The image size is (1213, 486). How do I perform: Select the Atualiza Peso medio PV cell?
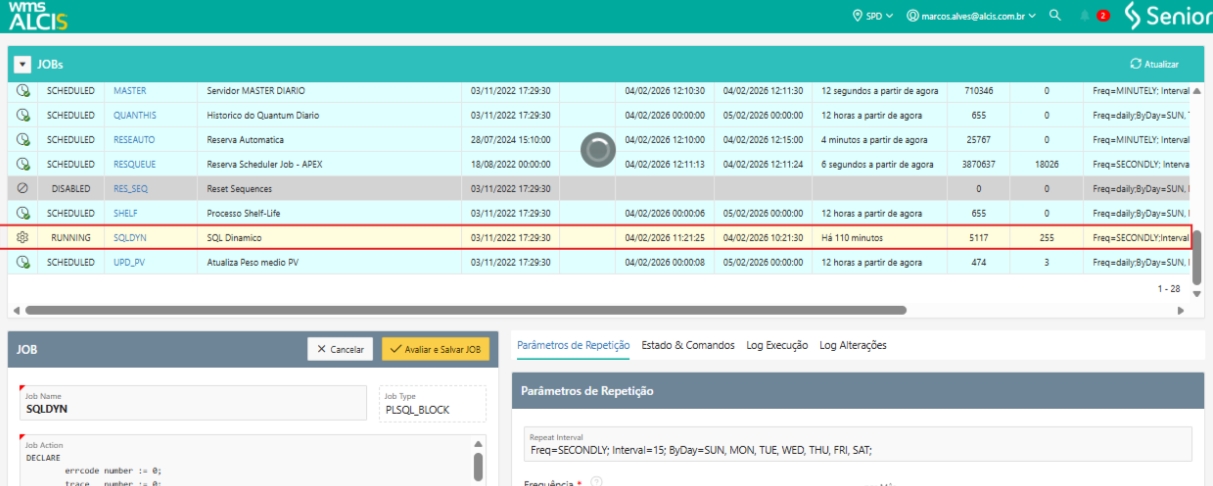[330, 262]
